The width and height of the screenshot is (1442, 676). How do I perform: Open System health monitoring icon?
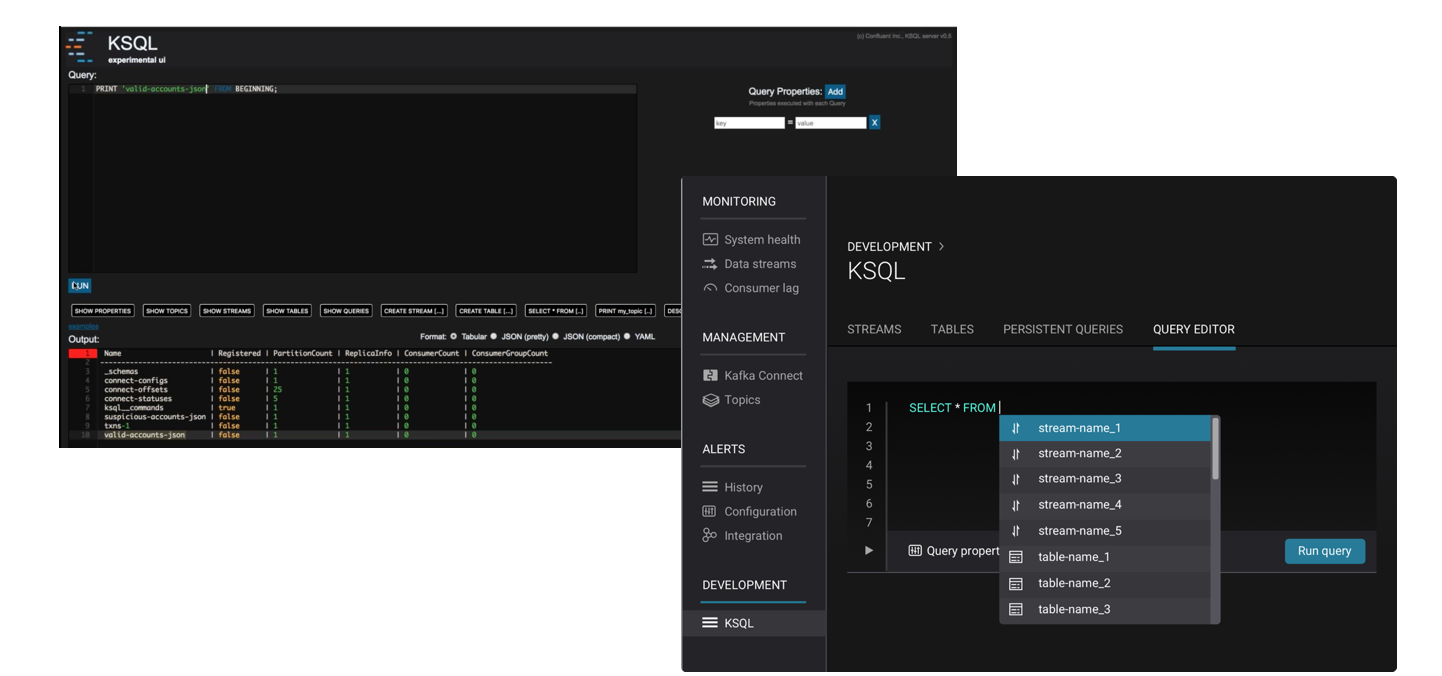[710, 240]
